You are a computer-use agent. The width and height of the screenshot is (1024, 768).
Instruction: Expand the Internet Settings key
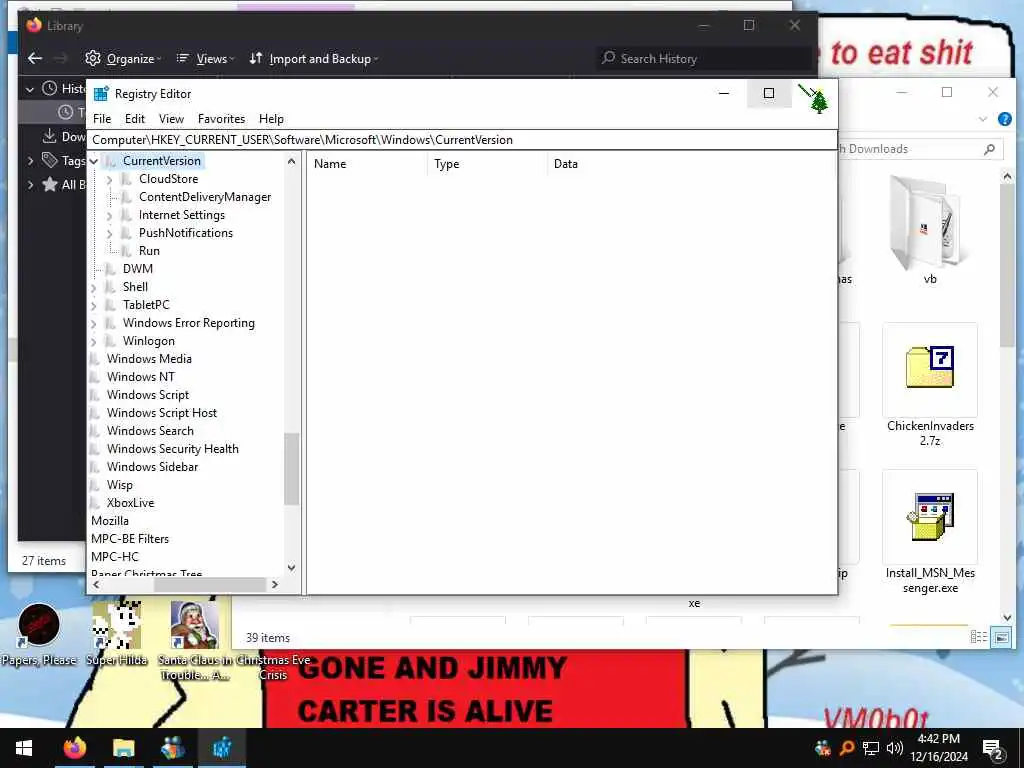[x=110, y=215]
